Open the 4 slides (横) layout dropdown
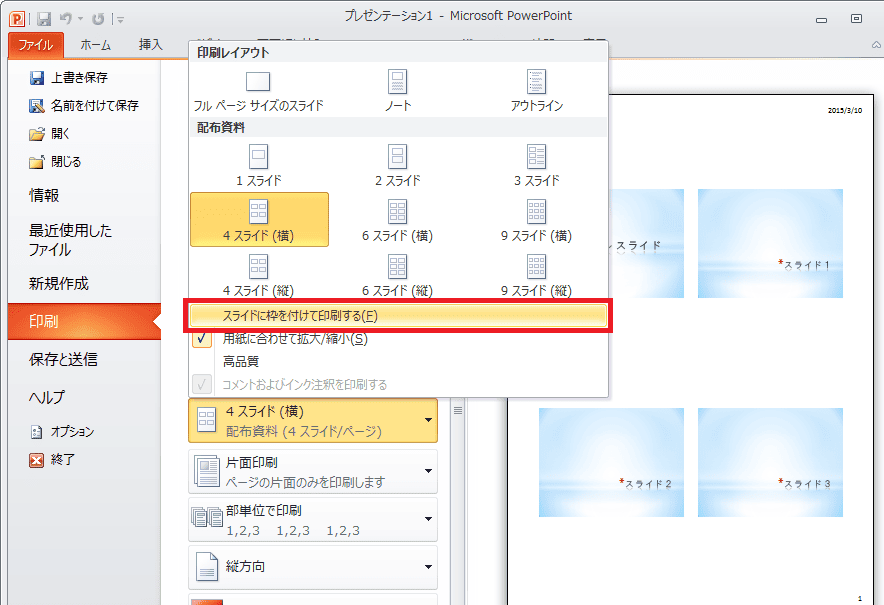 [x=312, y=420]
